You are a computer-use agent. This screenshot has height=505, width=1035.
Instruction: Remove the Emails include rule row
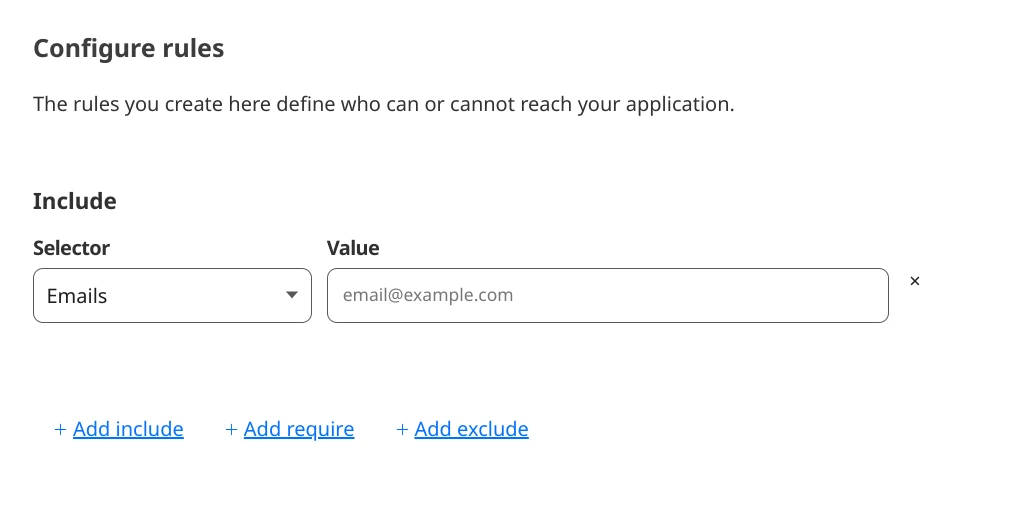pos(915,282)
